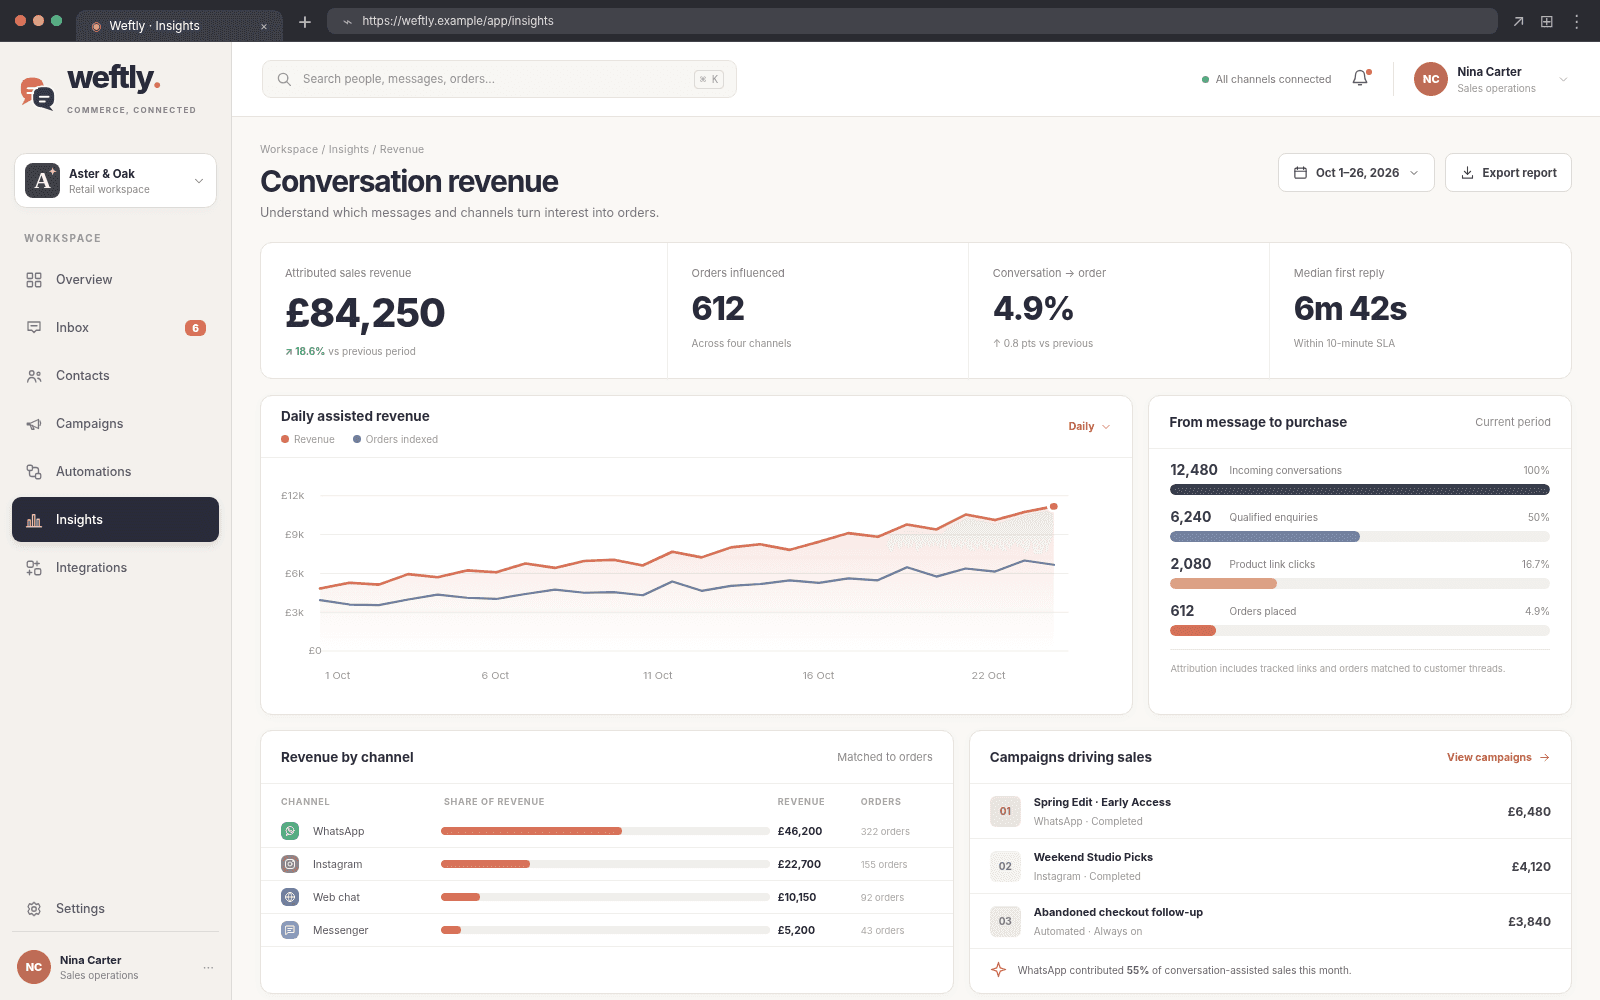Click Incoming conversations progress bar
This screenshot has height=1000, width=1600.
(x=1360, y=490)
